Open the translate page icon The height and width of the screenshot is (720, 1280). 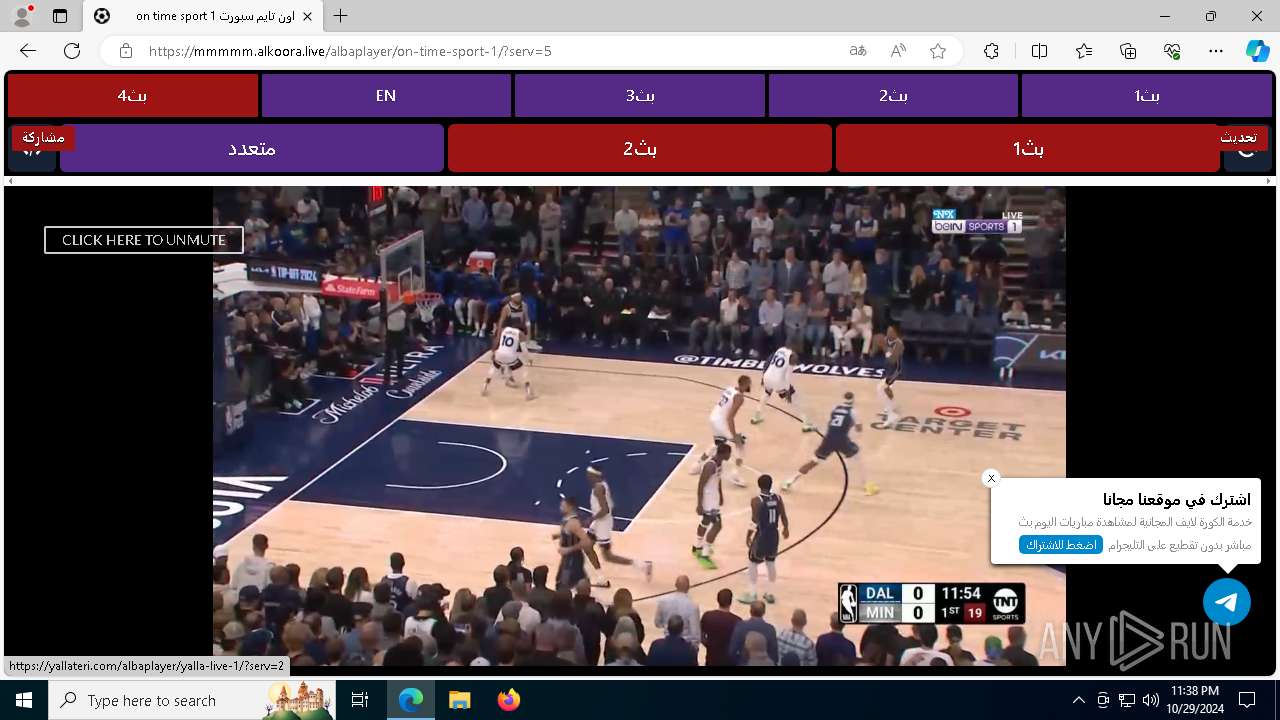858,51
